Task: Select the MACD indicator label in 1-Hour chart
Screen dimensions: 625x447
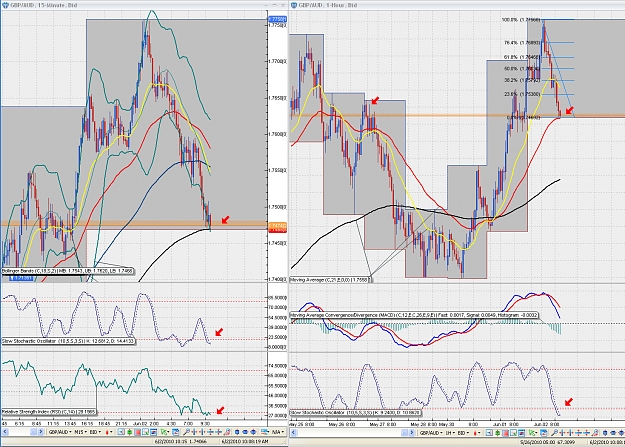Action: click(415, 315)
